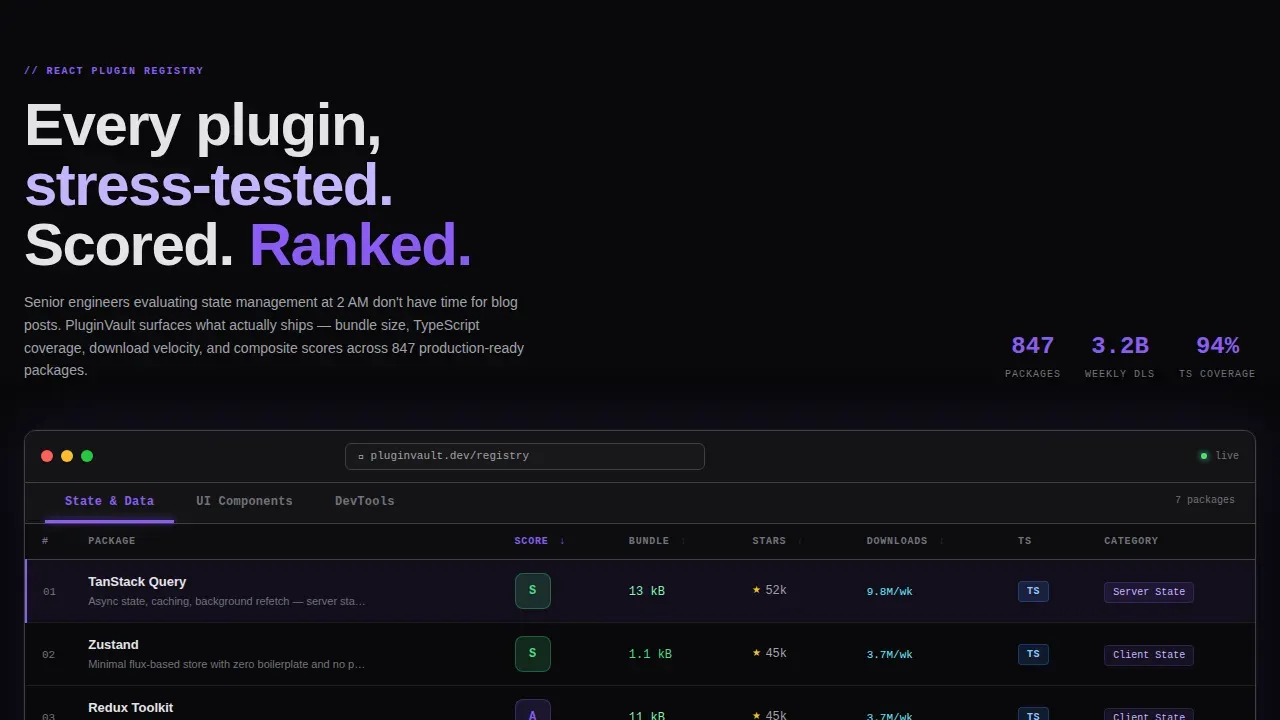Click the sort arrow beside the Score header

562,541
